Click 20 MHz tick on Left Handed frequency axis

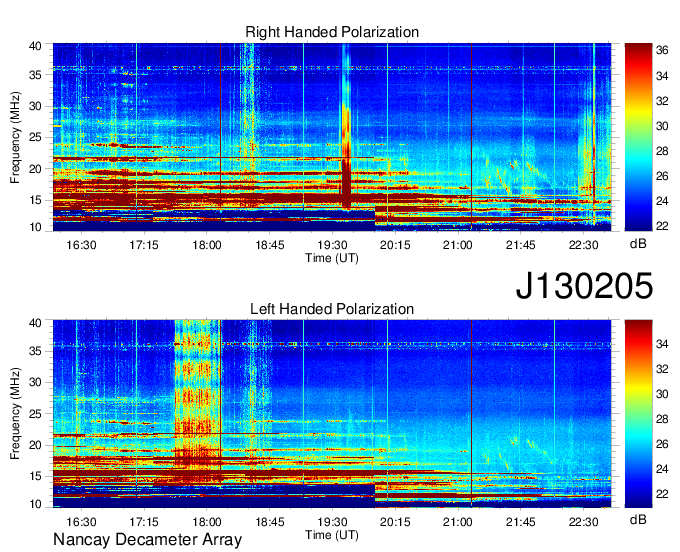(35, 445)
